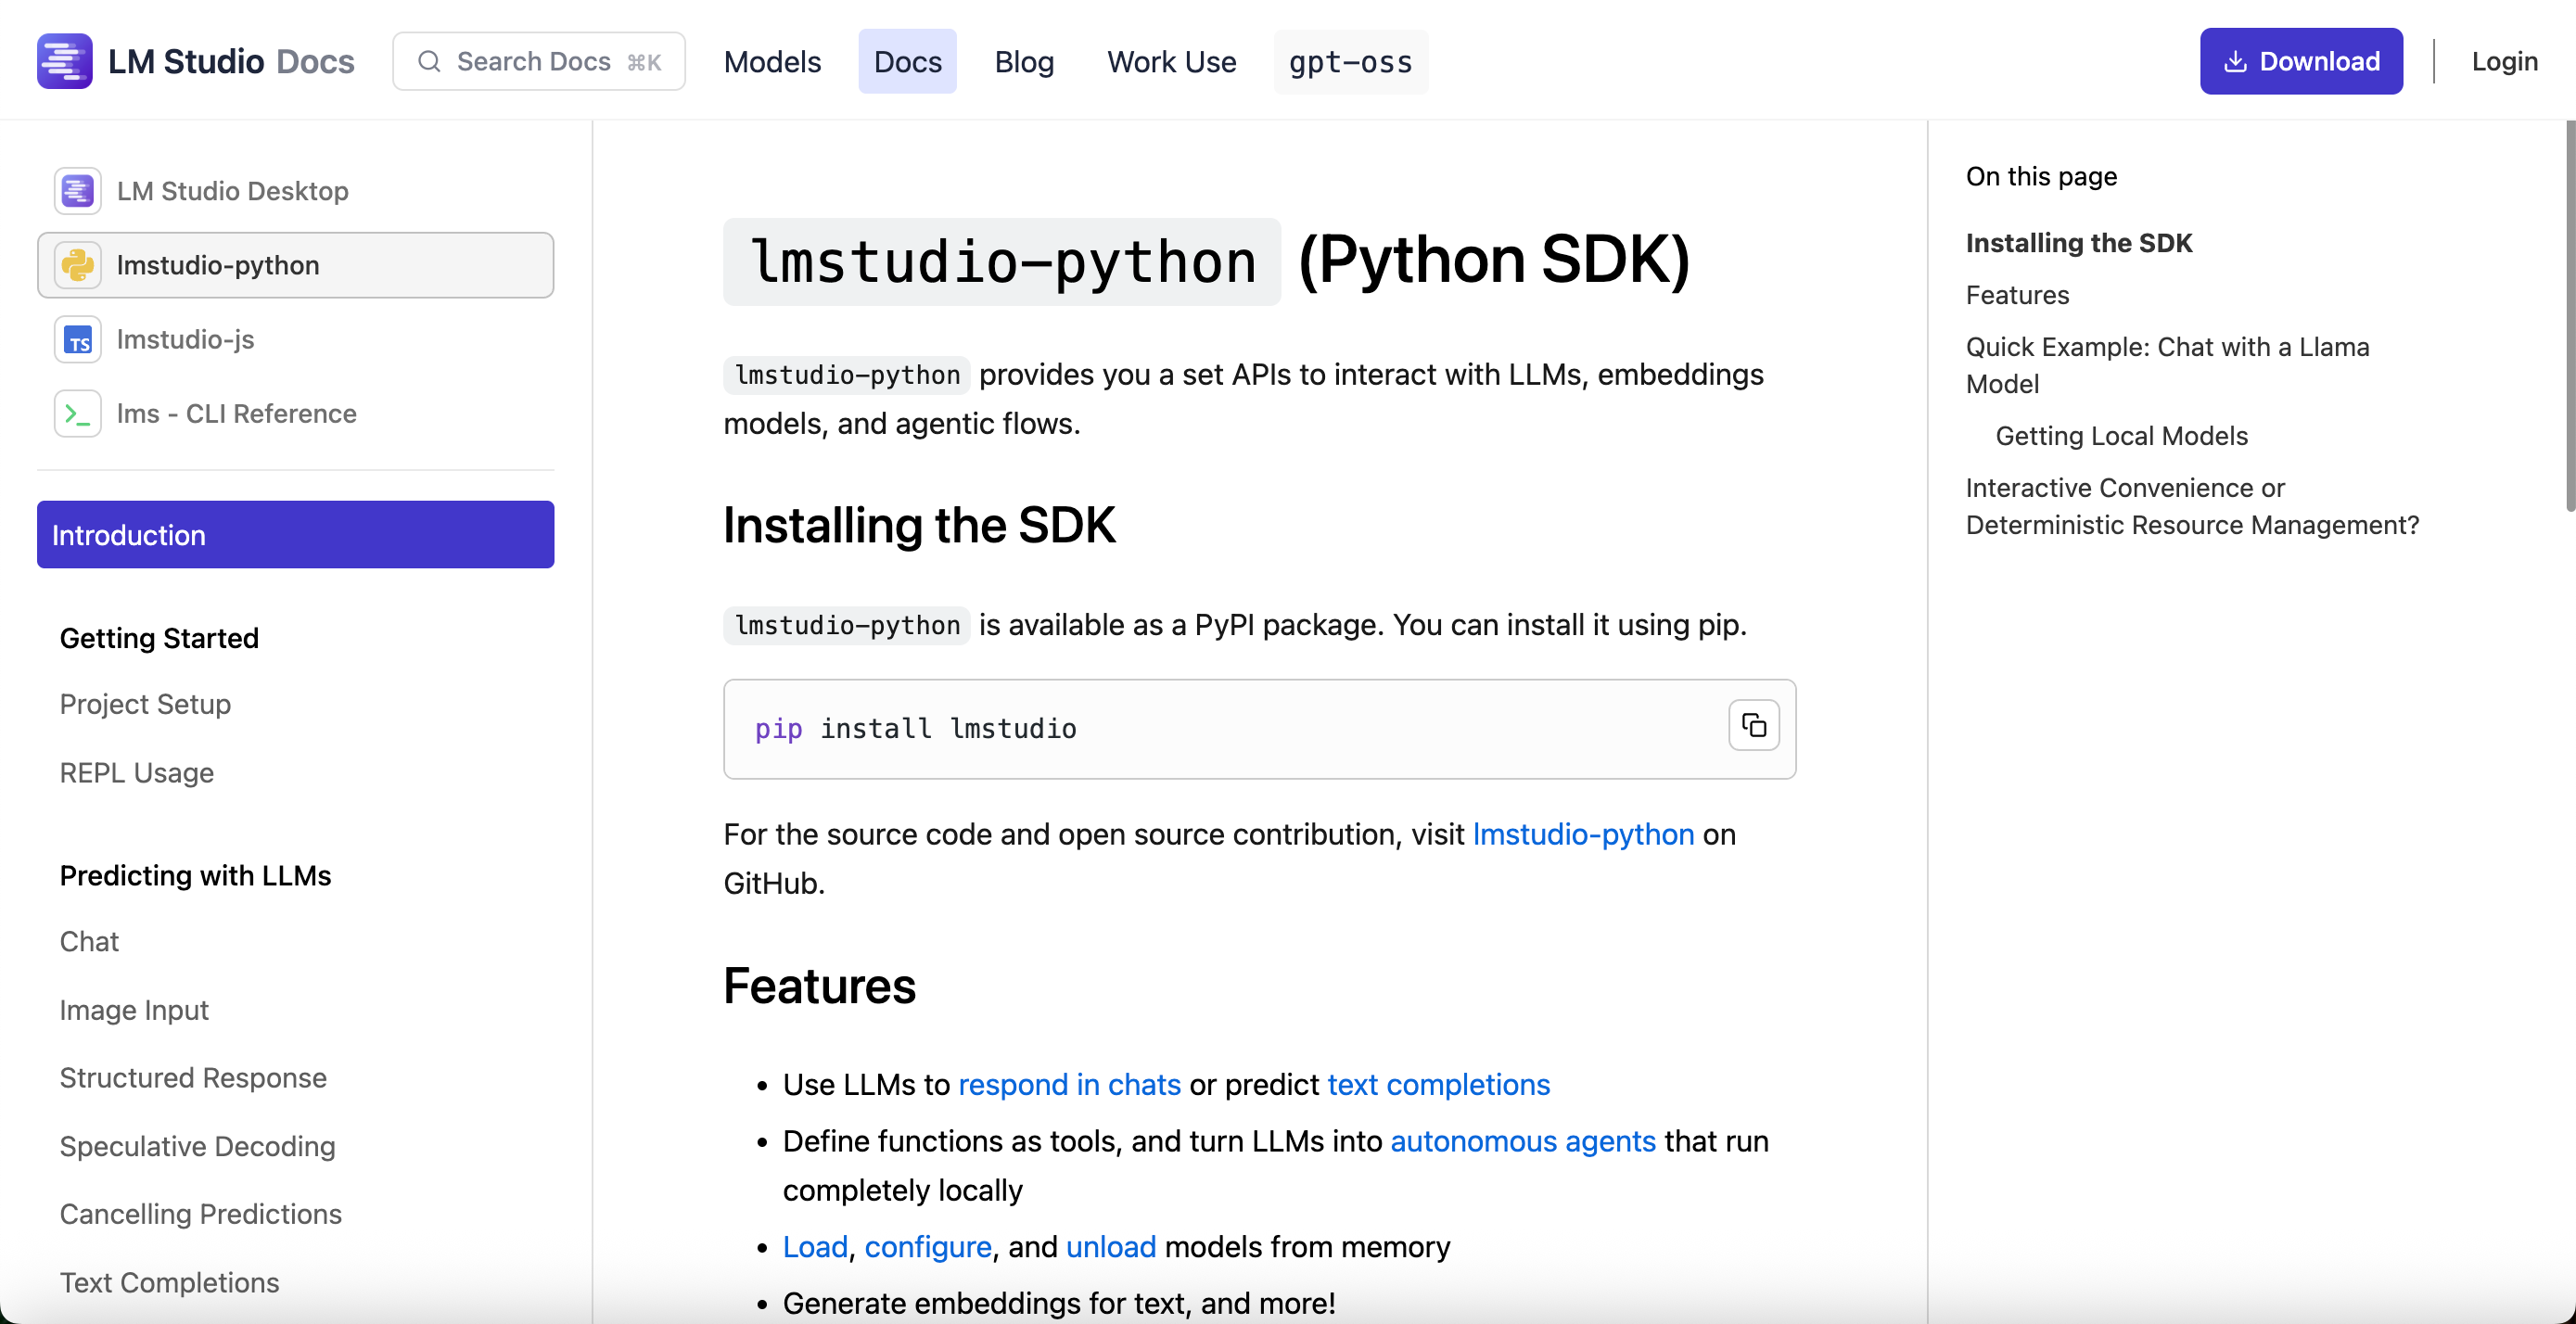Image resolution: width=2576 pixels, height=1324 pixels.
Task: Switch to the Docs tab
Action: point(906,61)
